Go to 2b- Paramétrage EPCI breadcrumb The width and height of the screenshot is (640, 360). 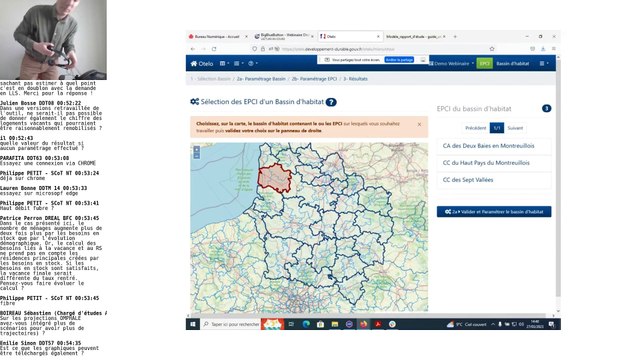pyautogui.click(x=314, y=79)
